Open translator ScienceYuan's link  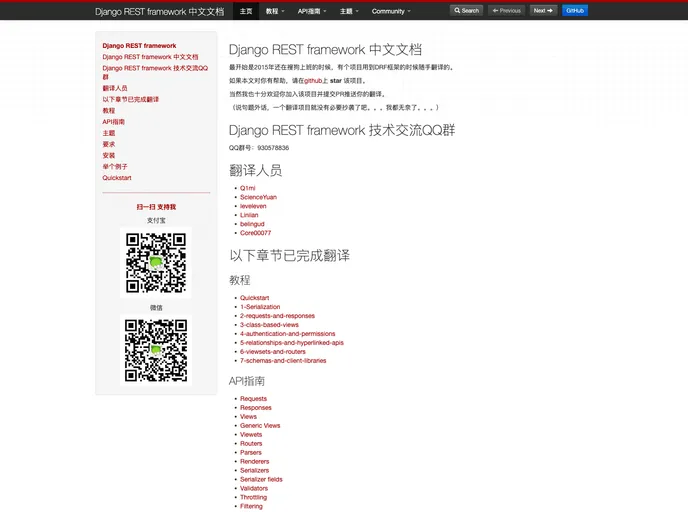pos(258,197)
